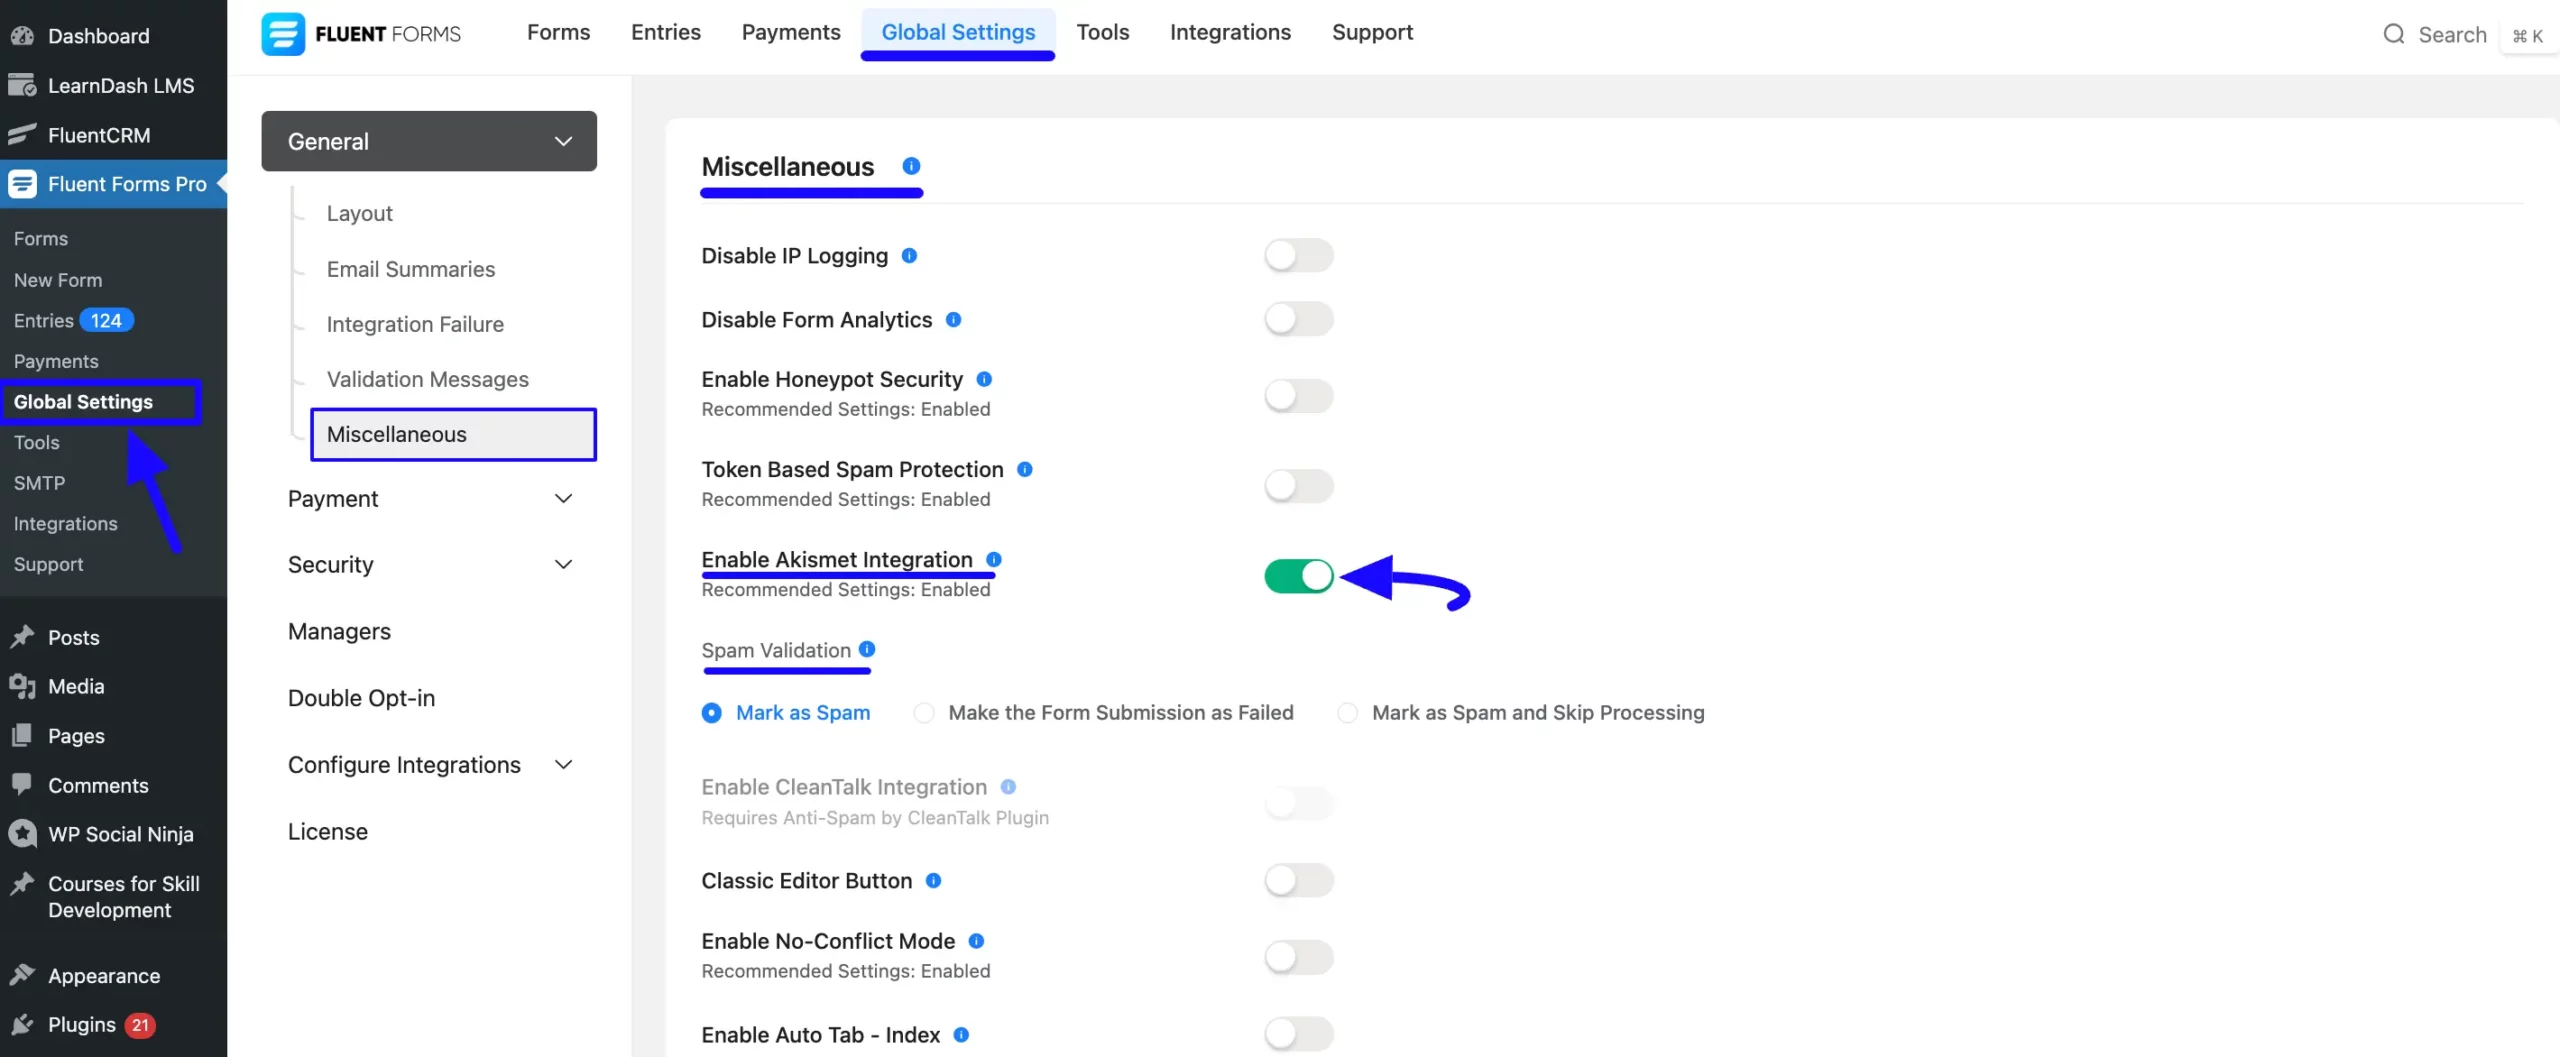The image size is (2560, 1057).
Task: Click New Form in WordPress sidebar
Action: 58,280
